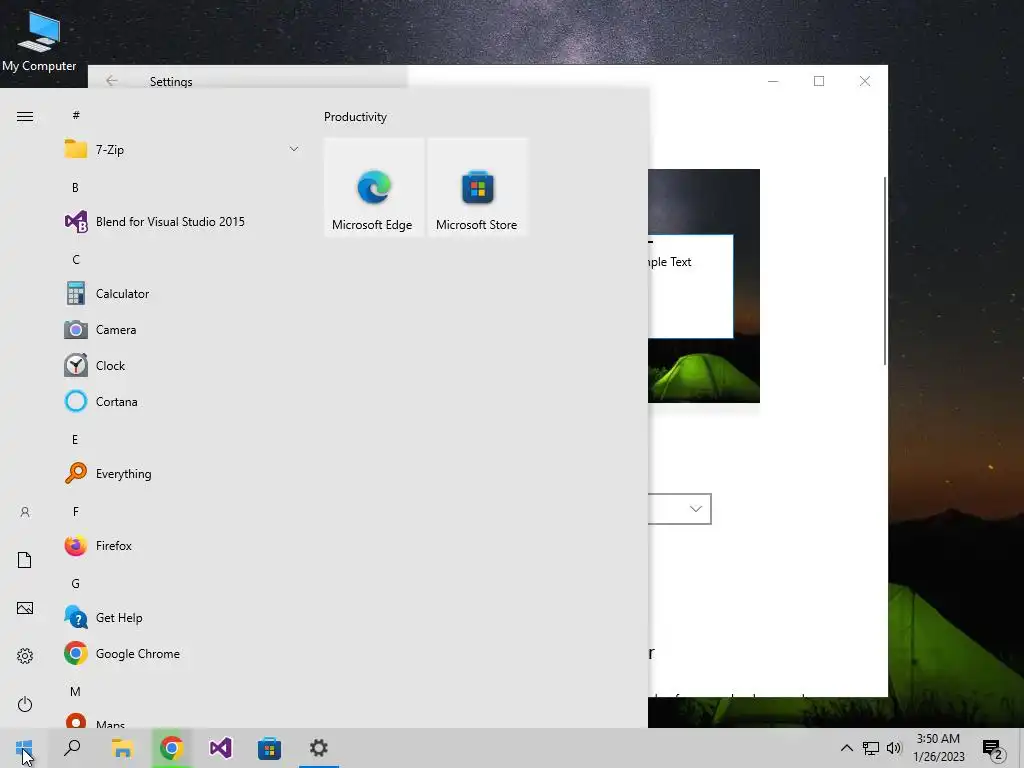Open Visual Studio from the taskbar
The width and height of the screenshot is (1024, 768).
[220, 748]
